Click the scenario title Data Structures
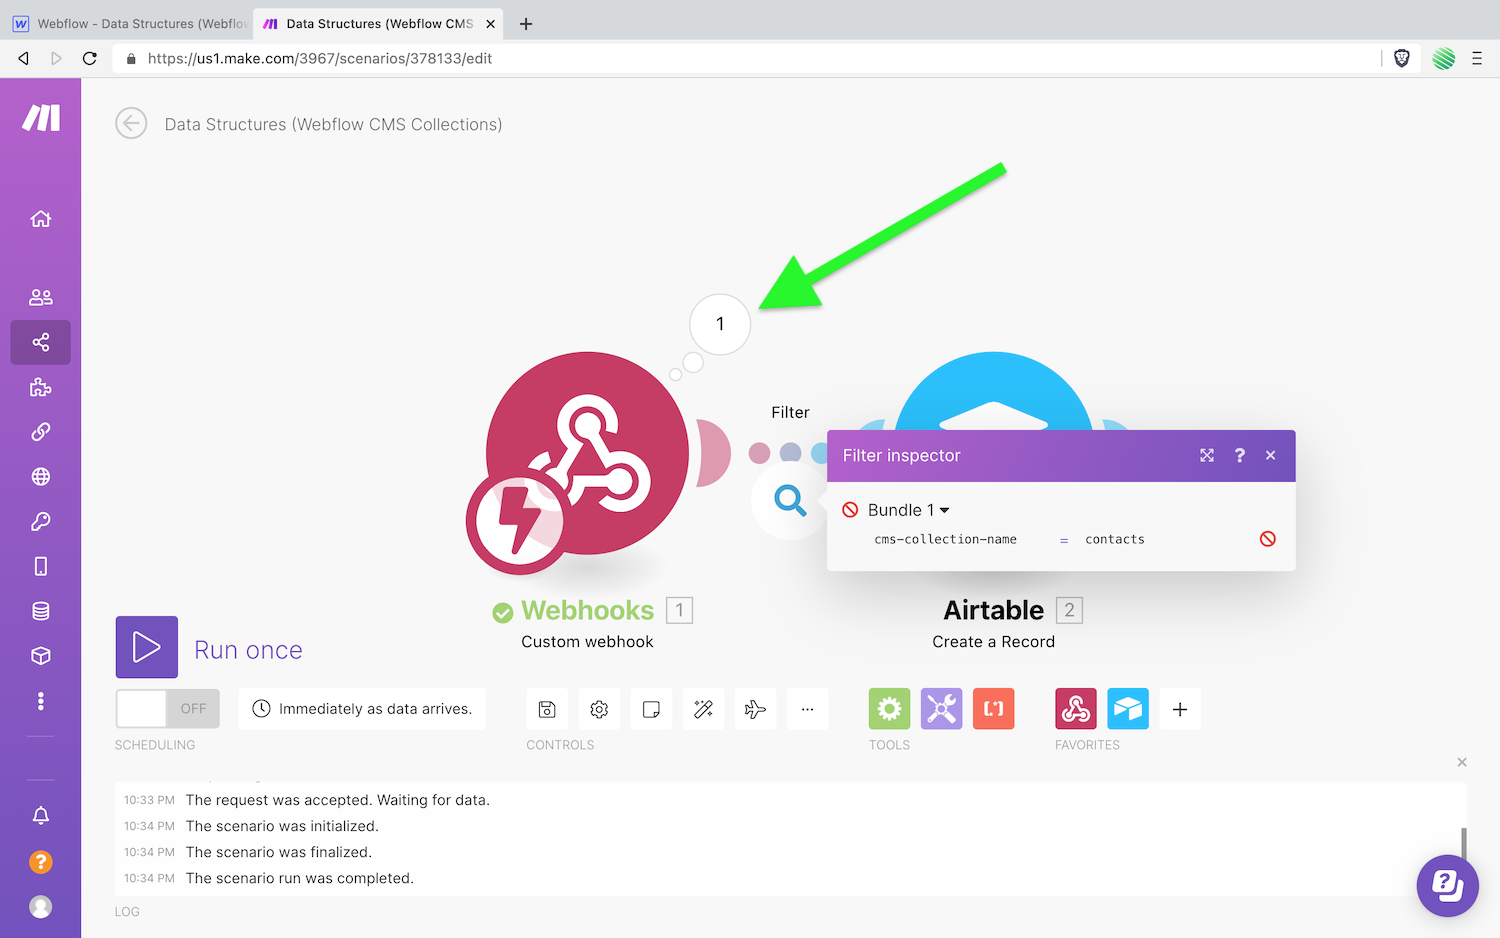The image size is (1500, 938). click(x=333, y=124)
